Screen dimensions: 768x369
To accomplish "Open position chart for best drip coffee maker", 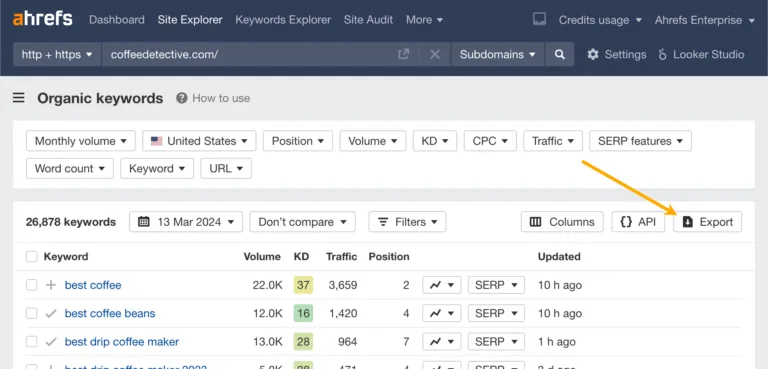I will click(442, 342).
